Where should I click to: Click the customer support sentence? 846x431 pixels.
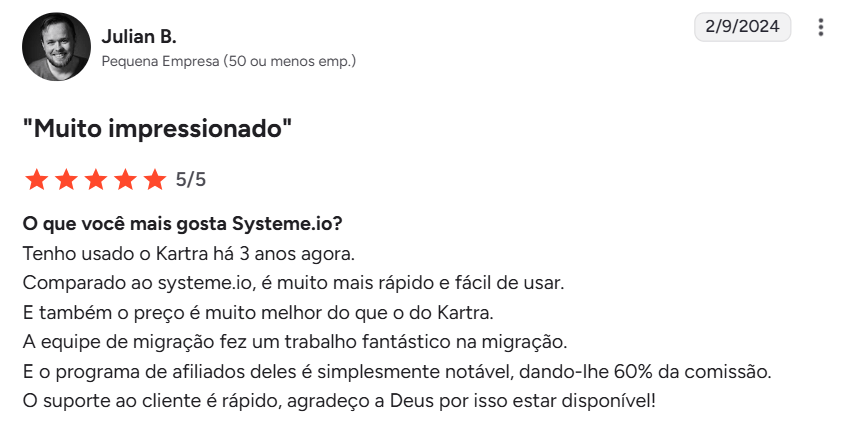coord(338,402)
